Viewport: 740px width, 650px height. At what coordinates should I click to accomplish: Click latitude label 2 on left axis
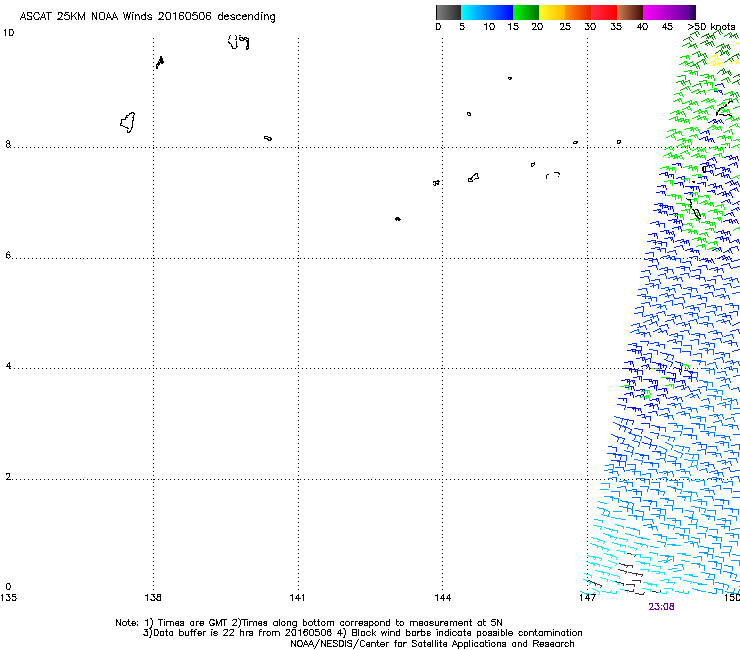pos(8,477)
